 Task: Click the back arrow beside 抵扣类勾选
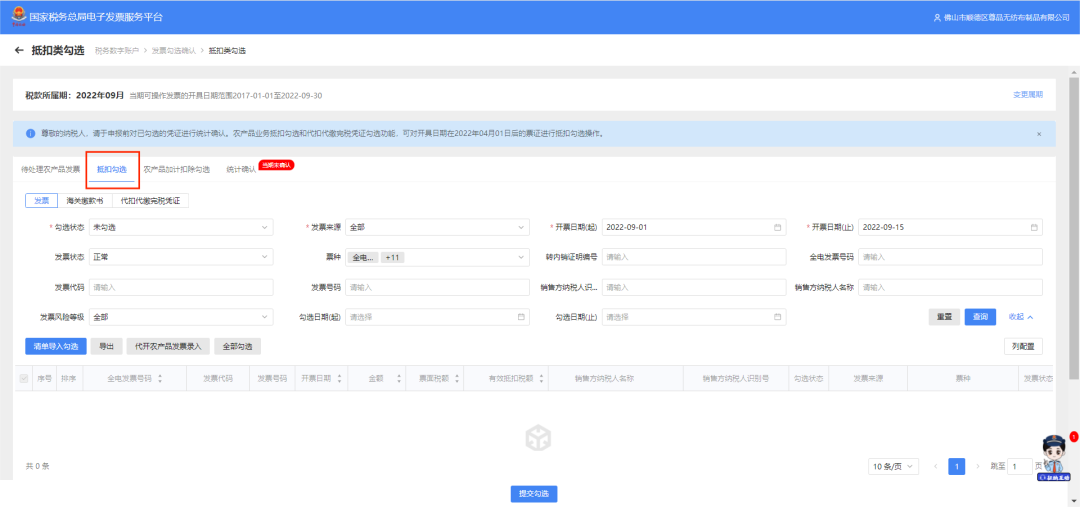tap(19, 51)
